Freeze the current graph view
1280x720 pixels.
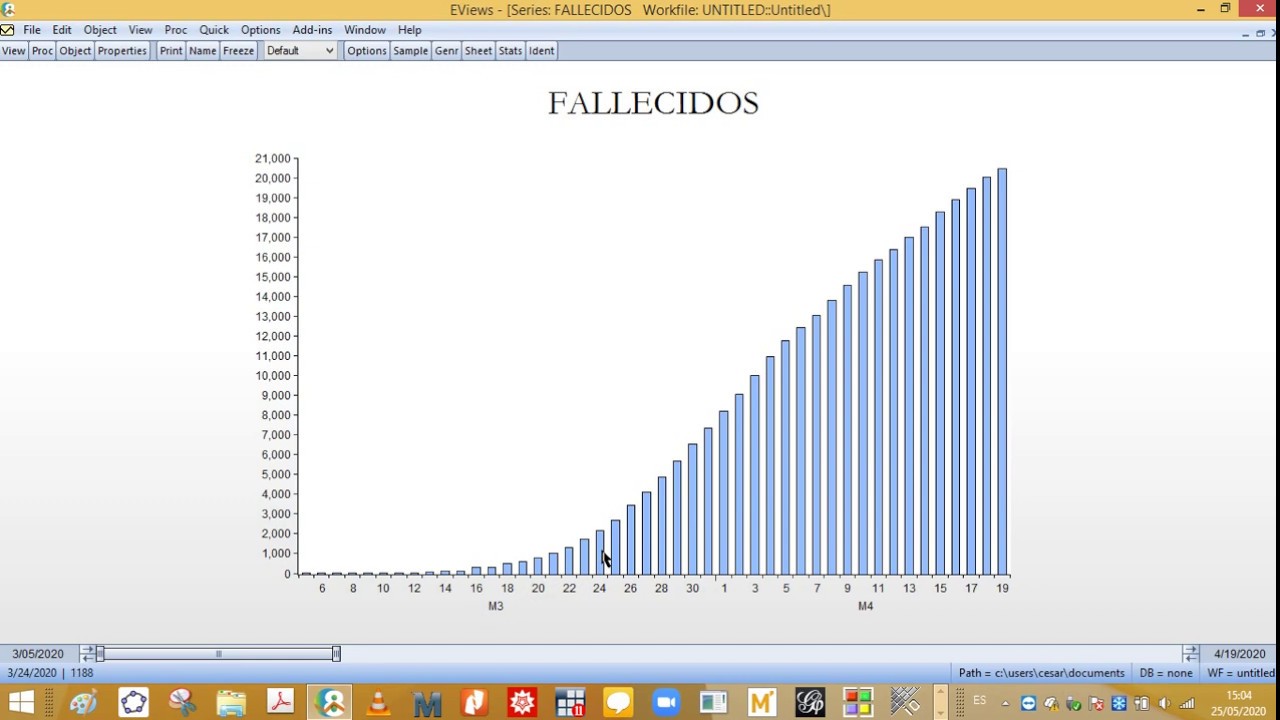[x=238, y=51]
